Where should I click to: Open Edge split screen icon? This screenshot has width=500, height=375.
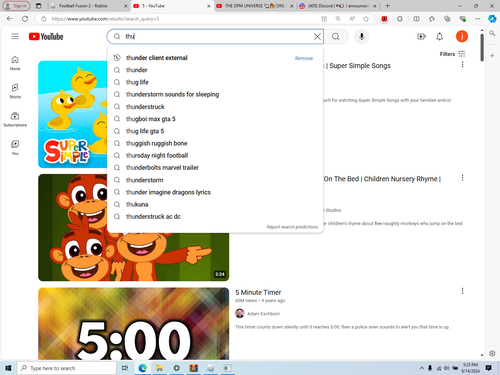click(x=416, y=19)
